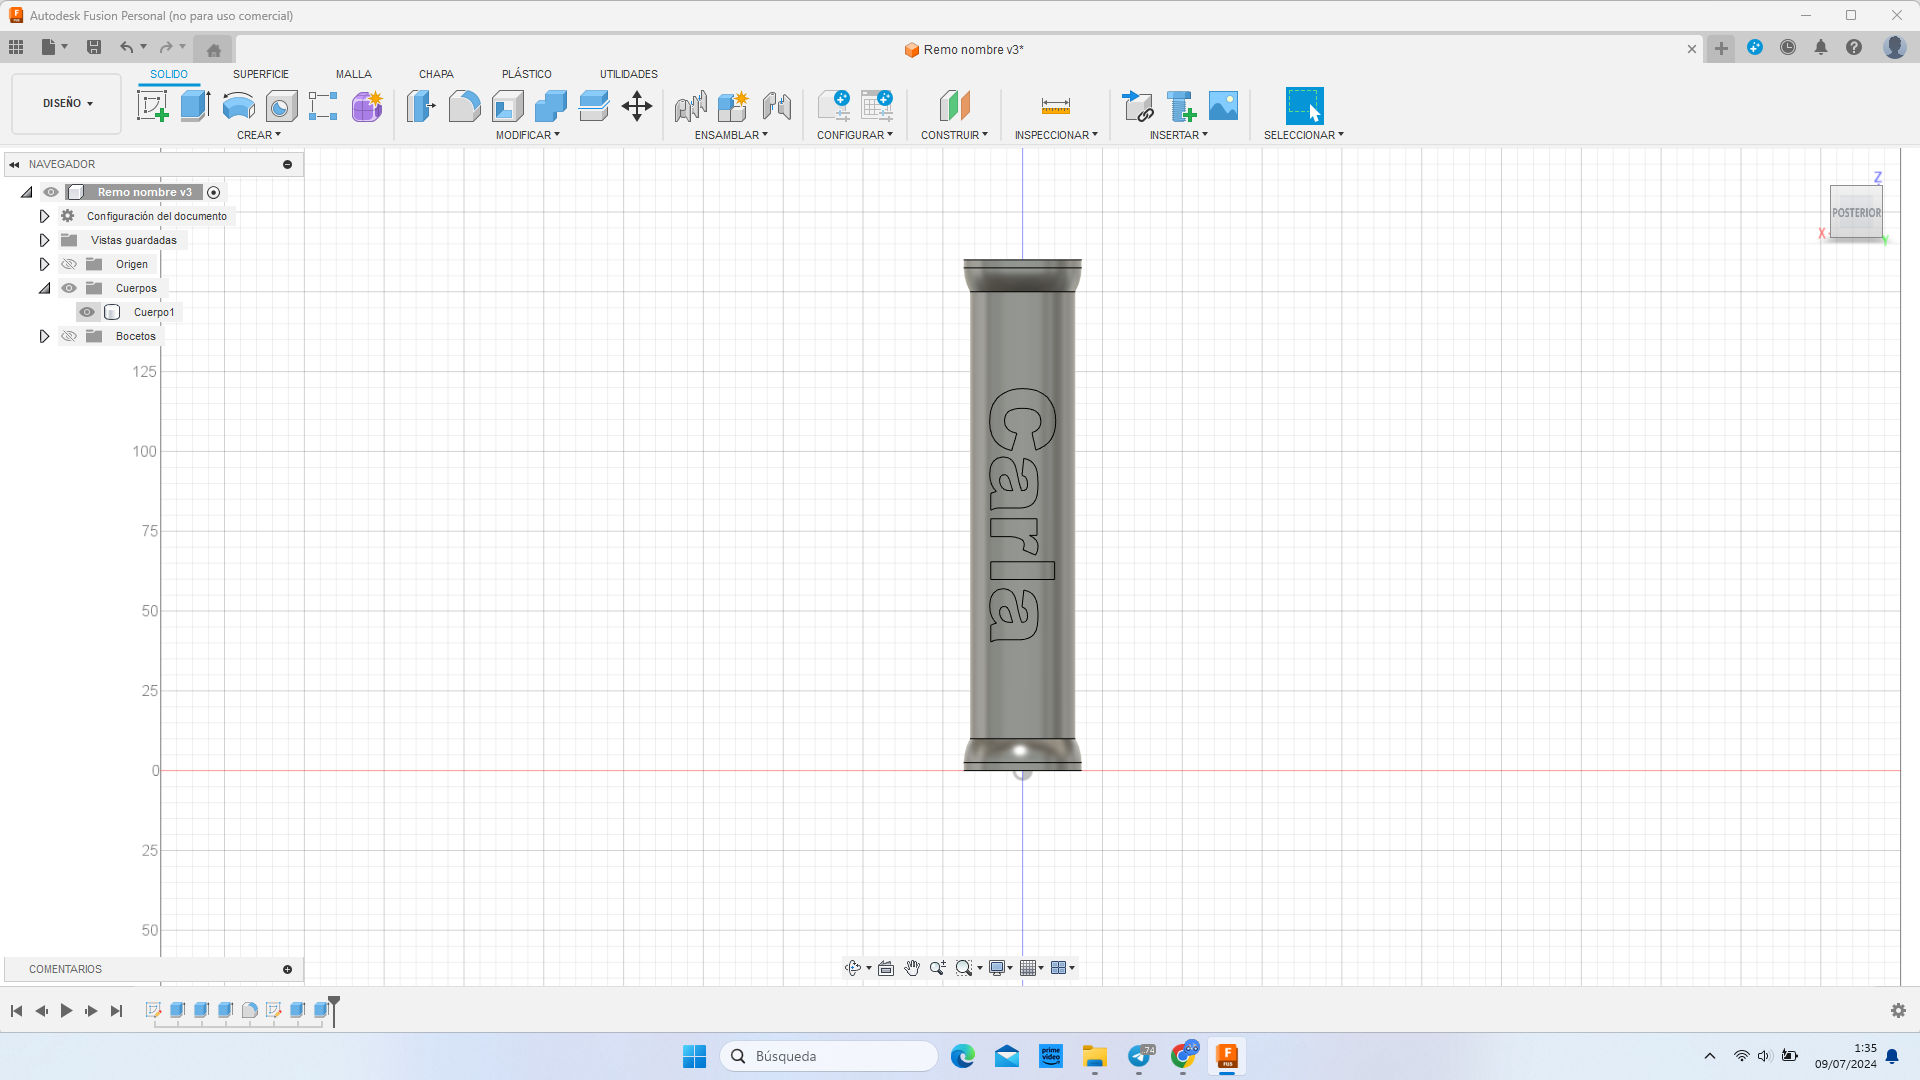Click the Look At camera icon
This screenshot has width=1920, height=1080.
pyautogui.click(x=886, y=968)
